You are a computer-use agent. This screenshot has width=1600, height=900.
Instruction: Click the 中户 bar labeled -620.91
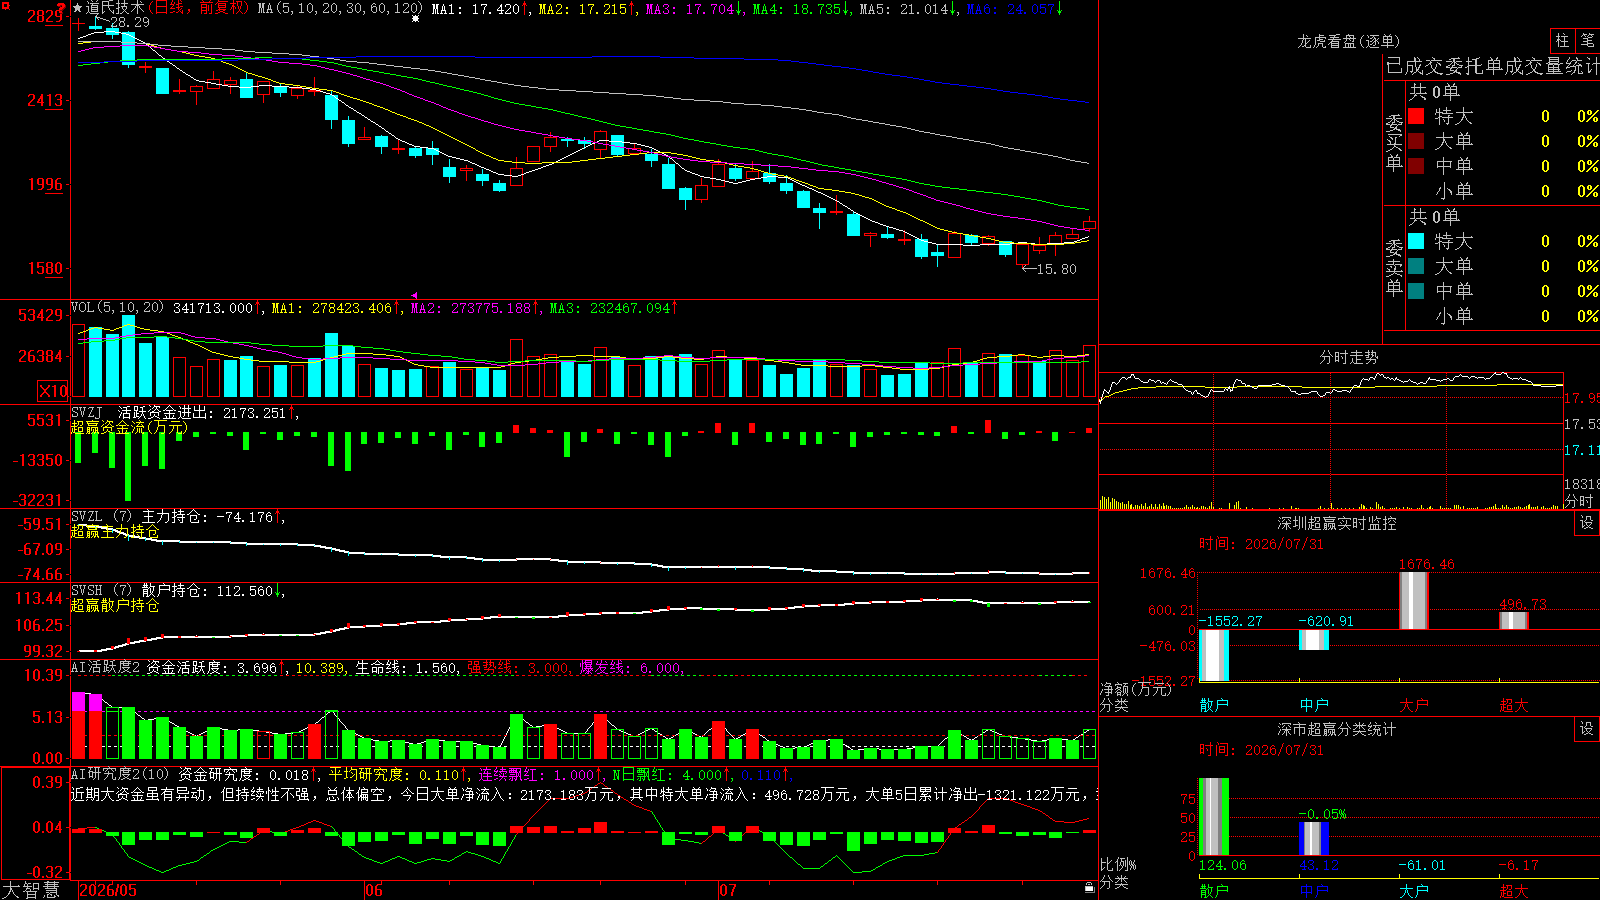(1313, 640)
